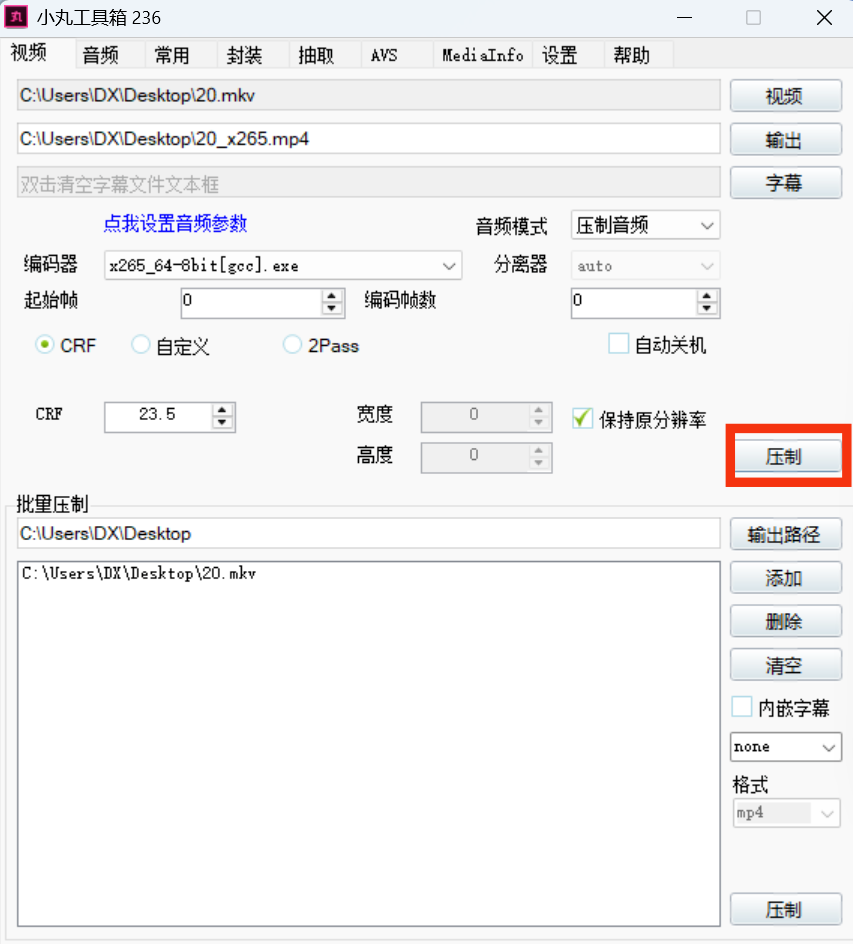Image resolution: width=853 pixels, height=944 pixels.
Task: Click the 编码帧数 number field
Action: pos(634,302)
